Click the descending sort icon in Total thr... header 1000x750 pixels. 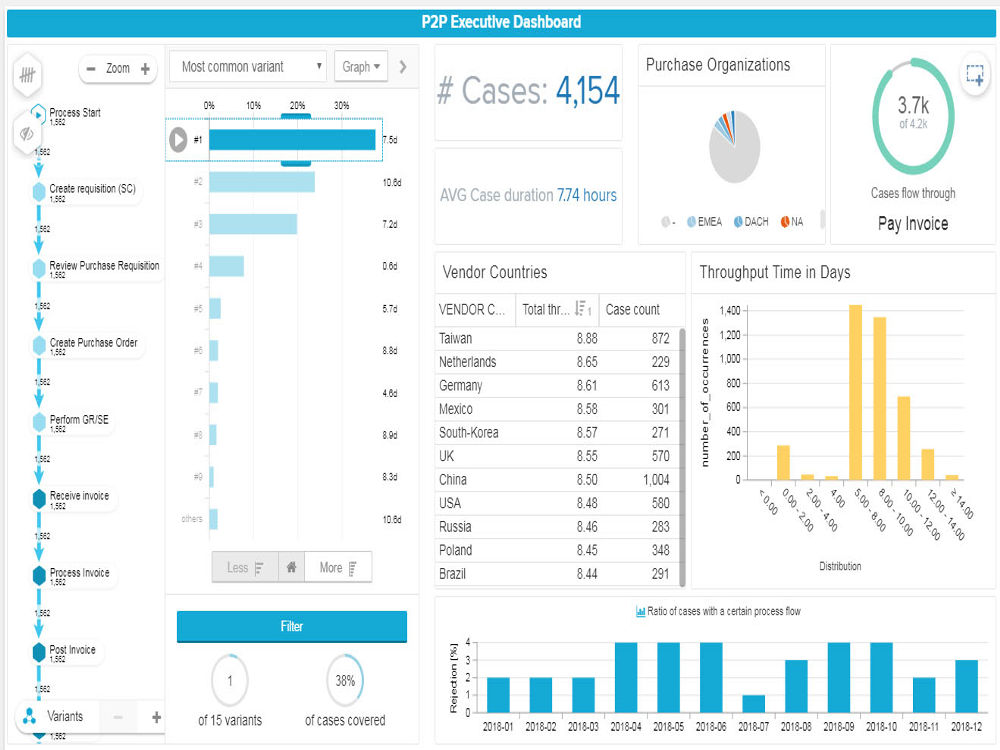point(582,309)
